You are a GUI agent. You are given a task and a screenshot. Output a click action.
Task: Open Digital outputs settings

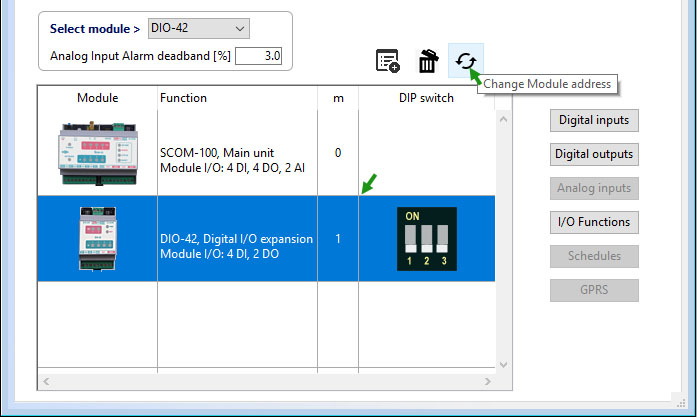click(x=594, y=154)
